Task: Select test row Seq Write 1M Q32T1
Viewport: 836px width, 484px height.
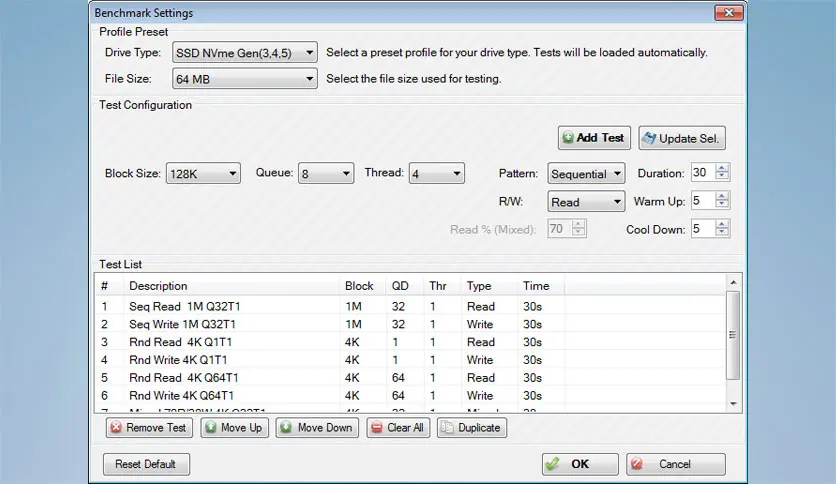Action: point(411,324)
